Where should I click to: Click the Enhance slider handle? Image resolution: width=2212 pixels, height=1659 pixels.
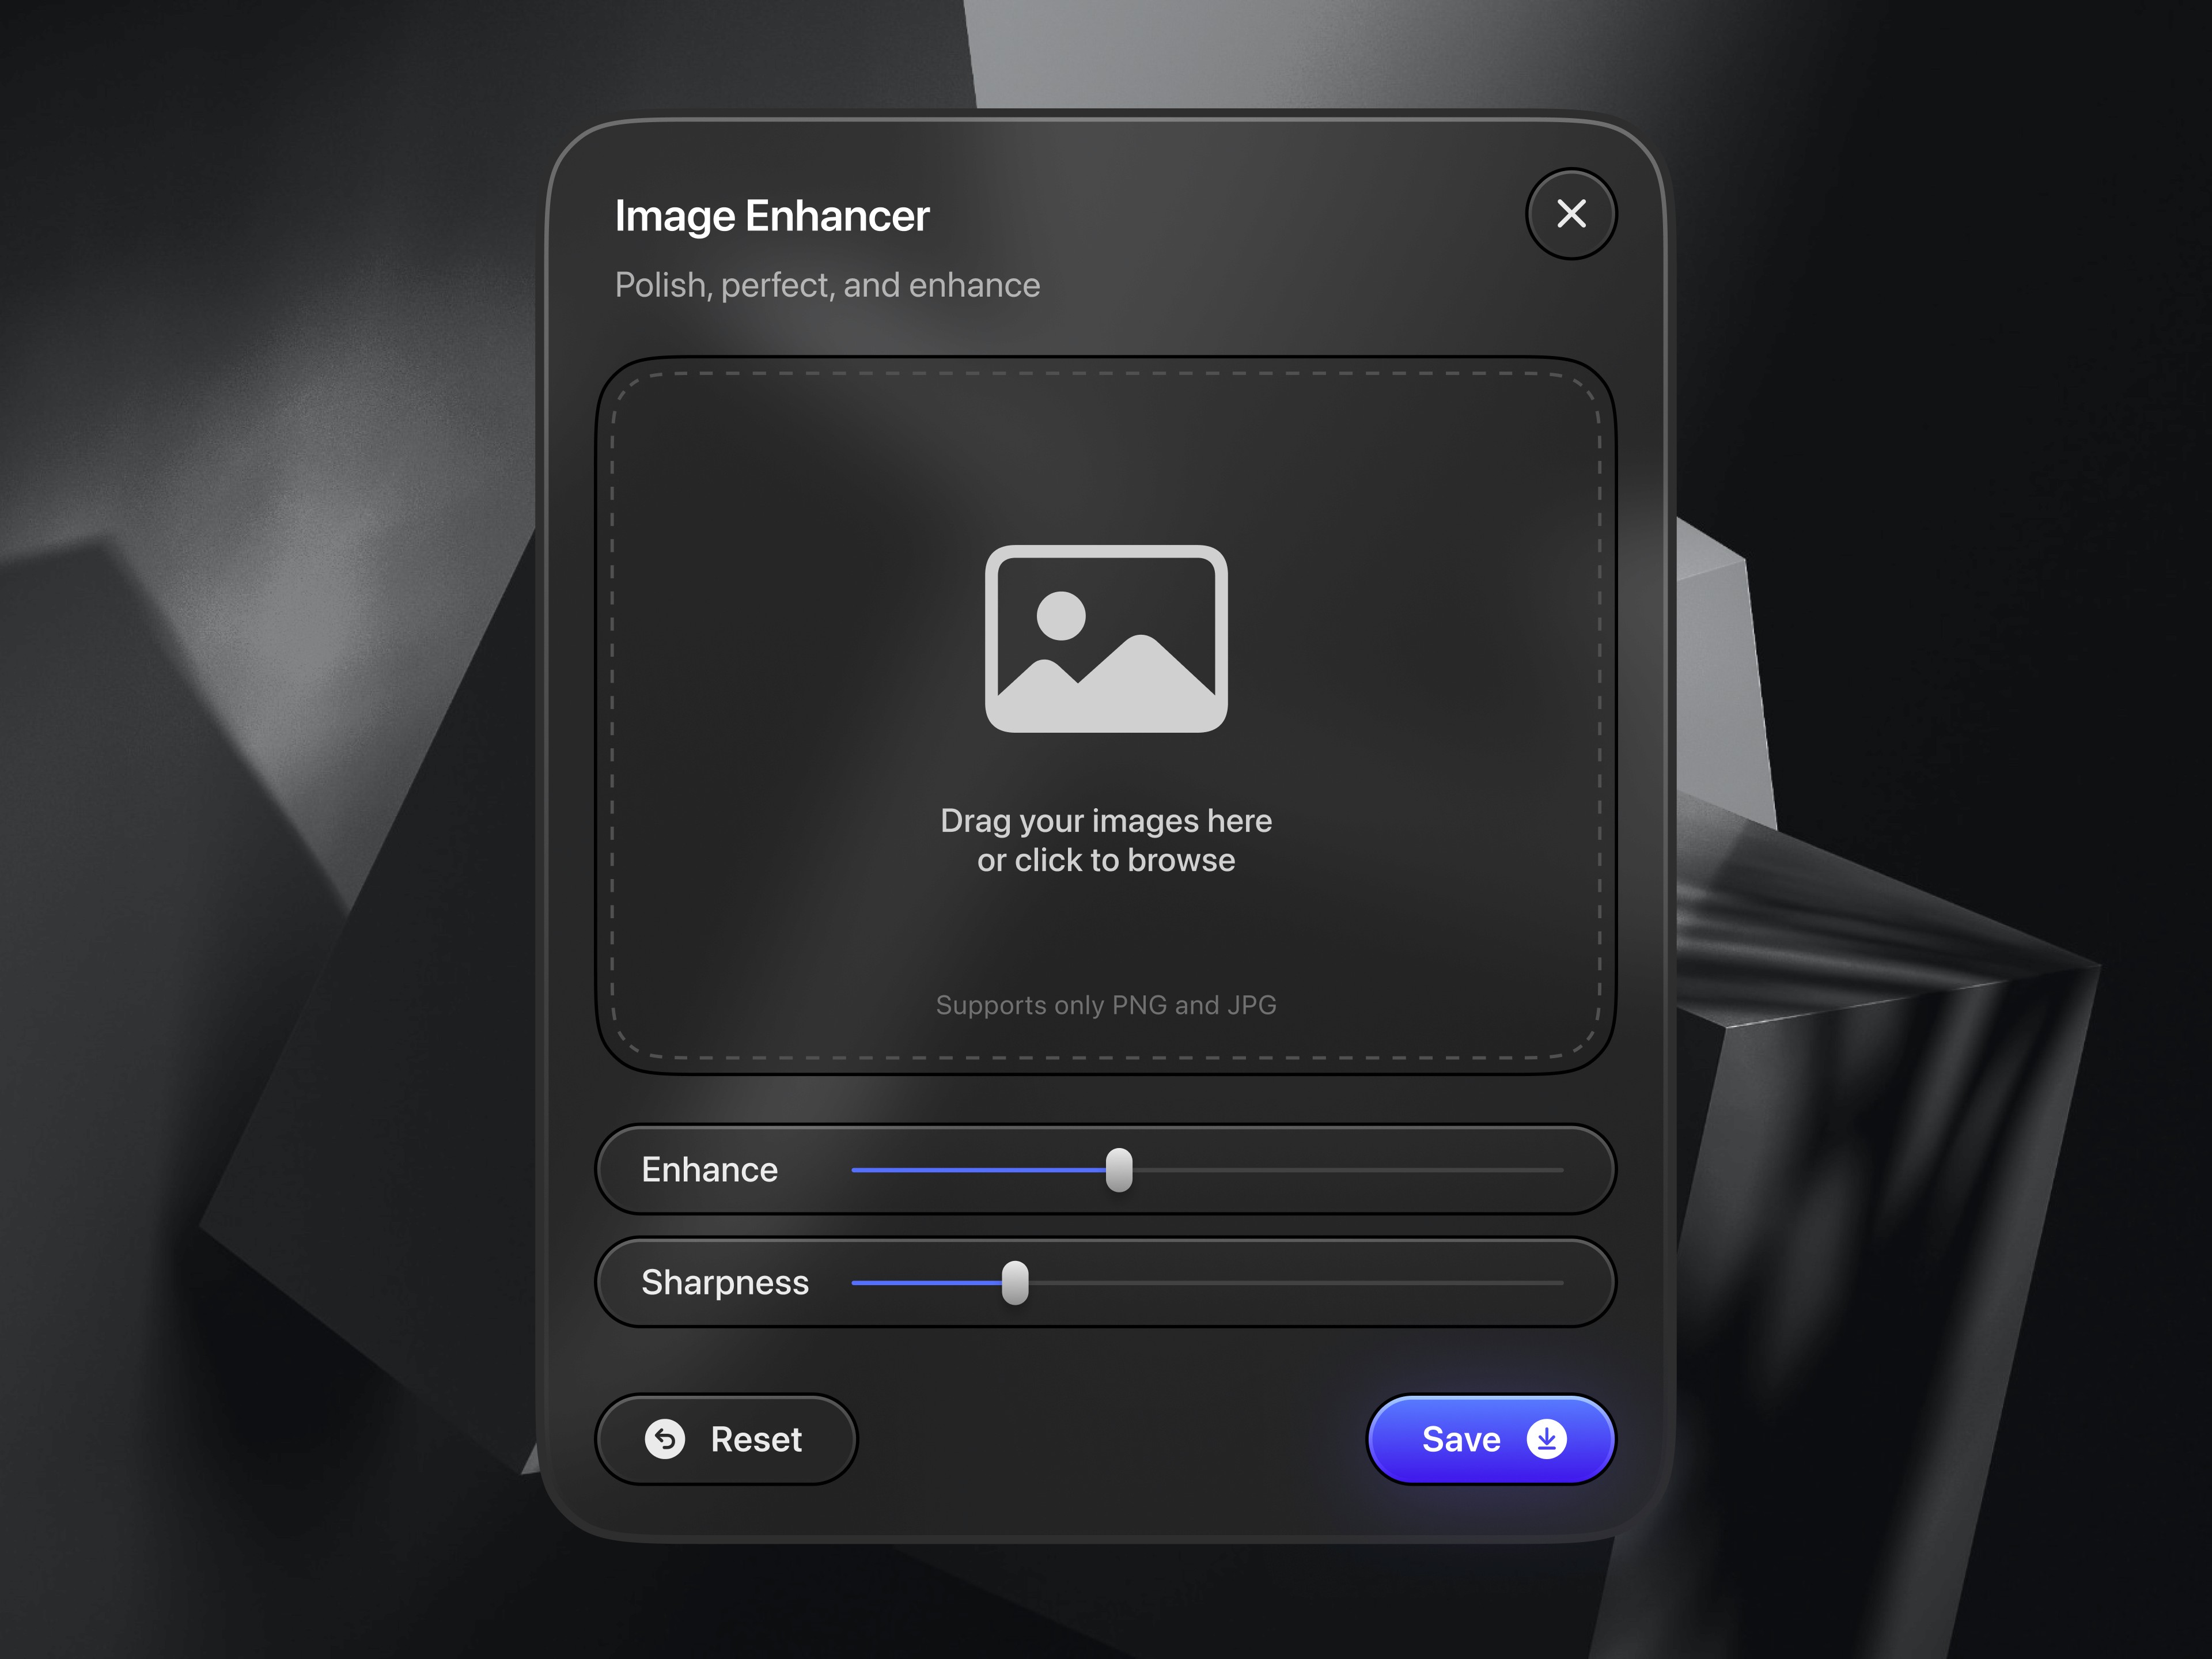(1118, 1170)
